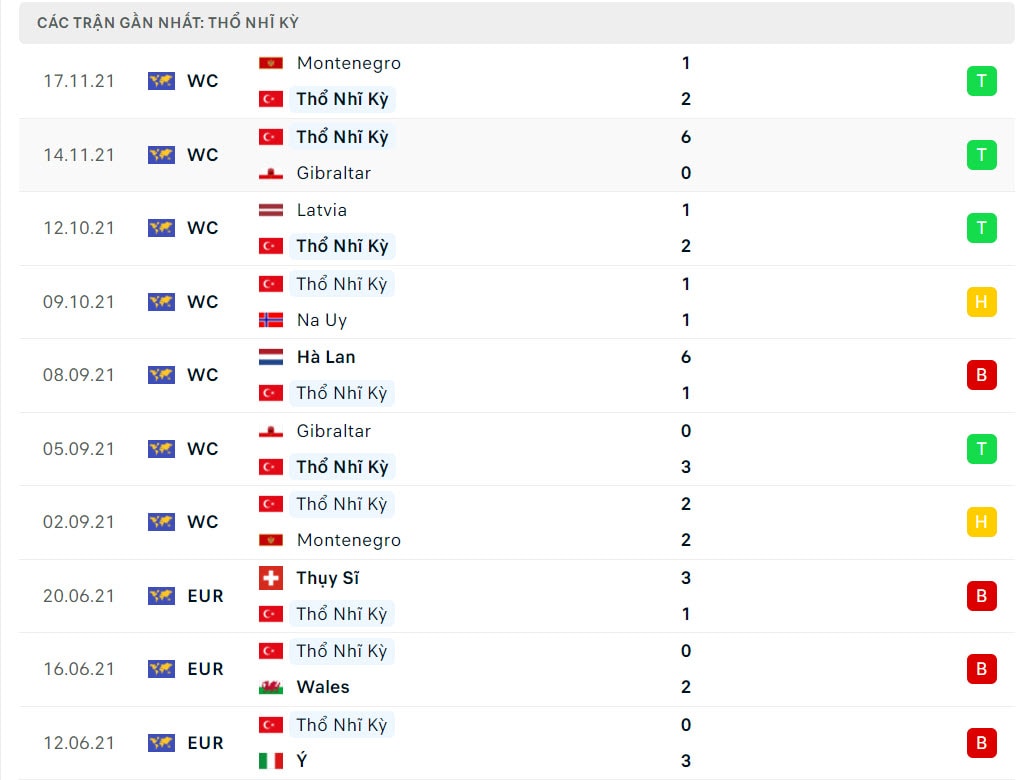
Task: Open the Gibraltar team link in 14.11.21 match
Action: (x=333, y=173)
